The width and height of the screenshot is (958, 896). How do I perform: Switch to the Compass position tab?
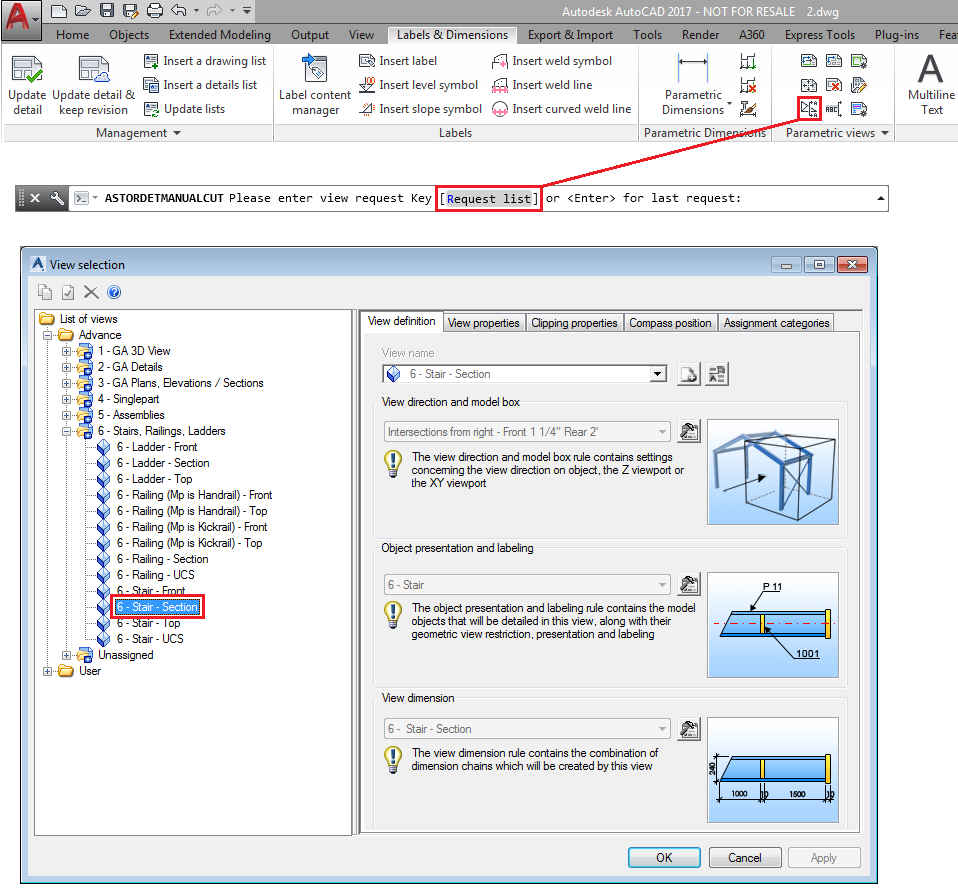pos(670,323)
